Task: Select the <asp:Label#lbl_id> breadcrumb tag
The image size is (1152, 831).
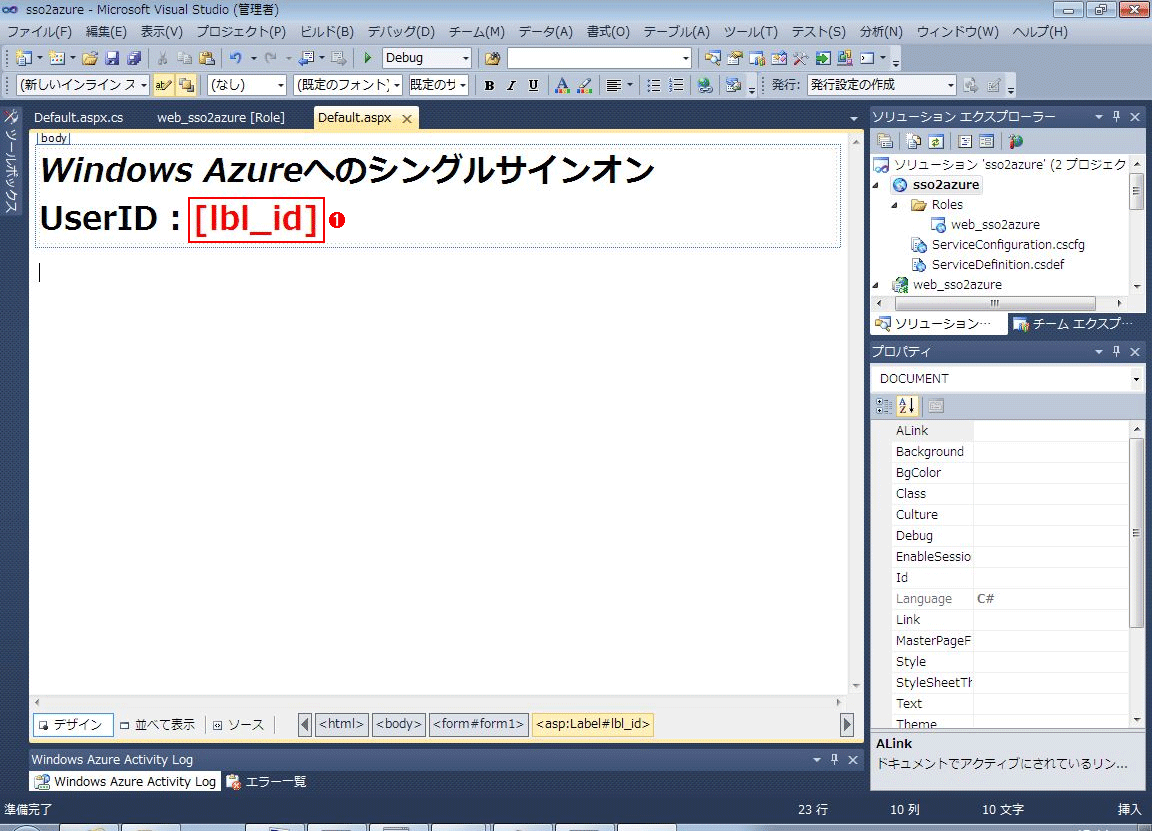Action: click(593, 724)
